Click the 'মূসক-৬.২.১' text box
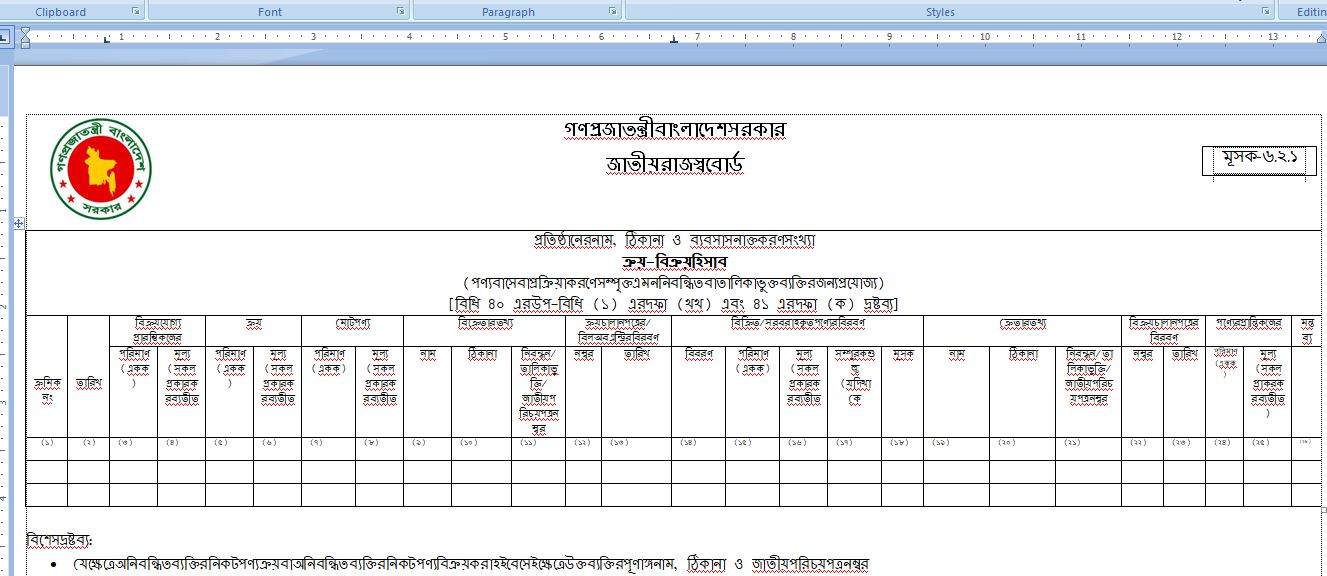Screen dimensions: 1327x576 point(1259,160)
